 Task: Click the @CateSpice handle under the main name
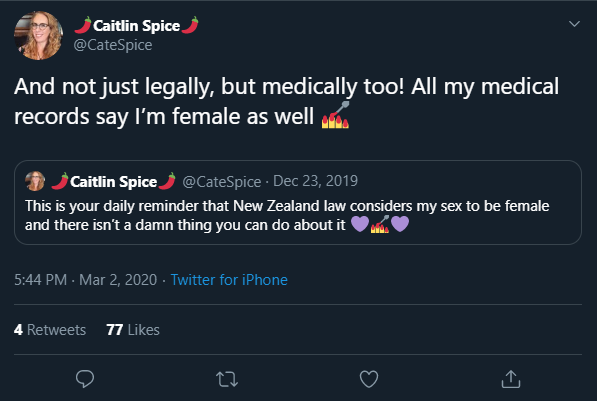coord(113,45)
